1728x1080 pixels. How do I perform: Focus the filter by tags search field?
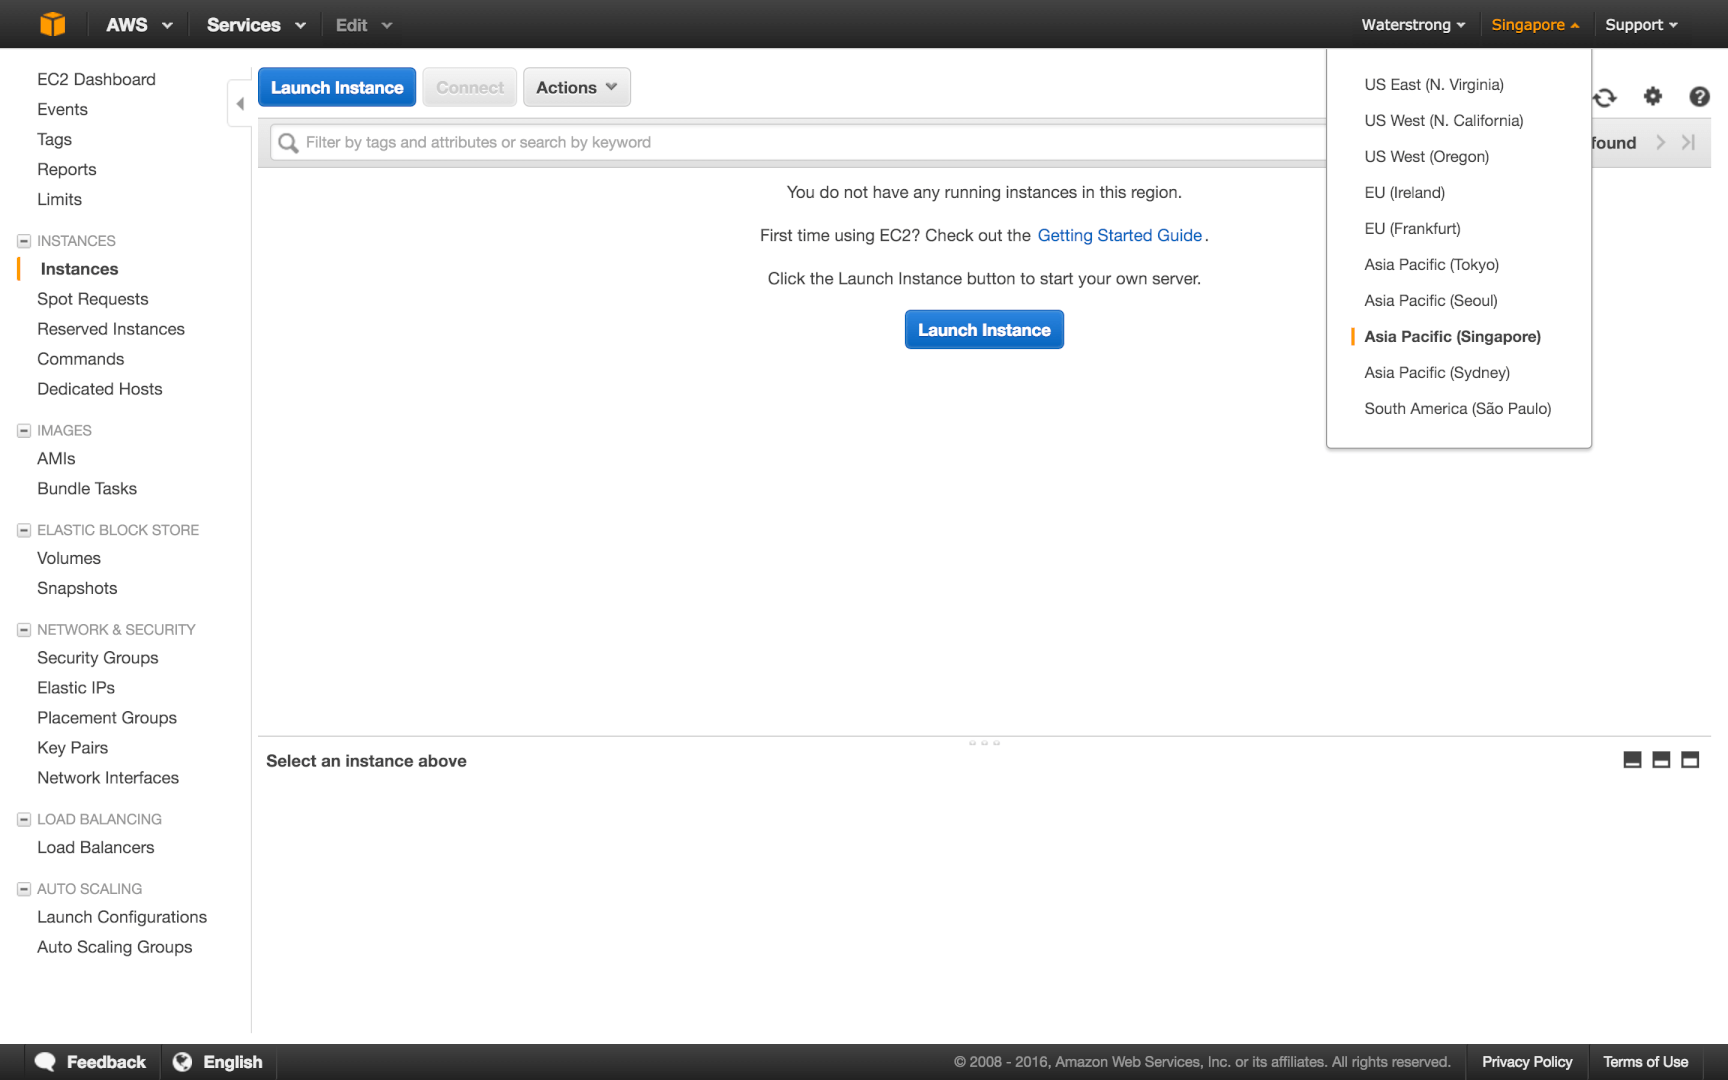800,143
